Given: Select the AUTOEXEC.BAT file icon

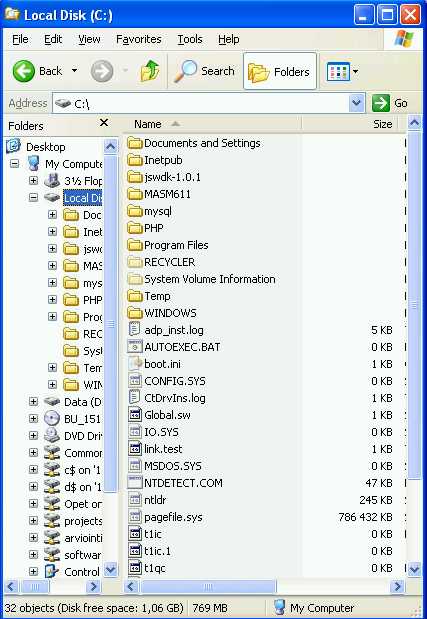Looking at the screenshot, I should [135, 347].
